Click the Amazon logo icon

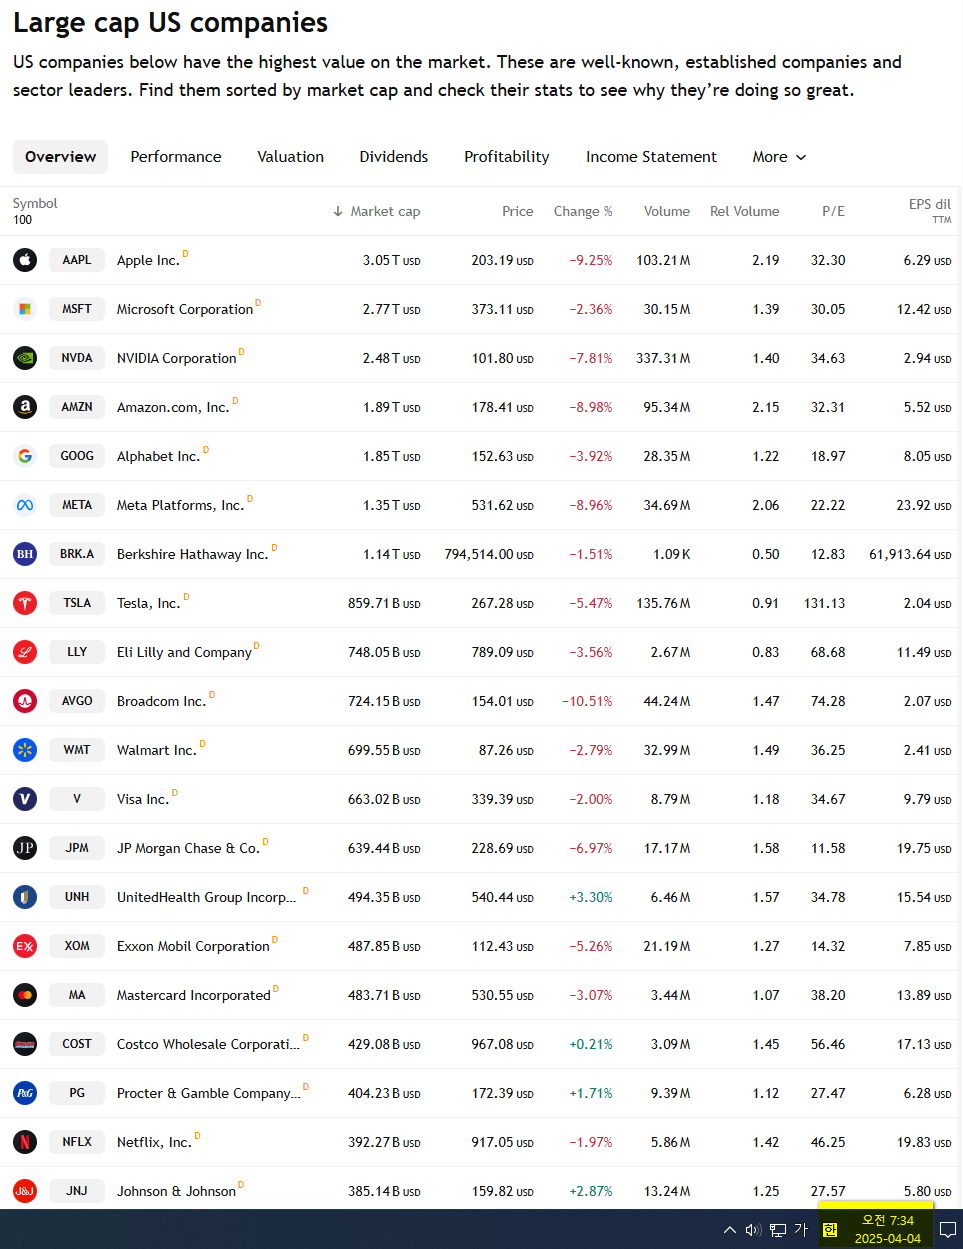25,407
